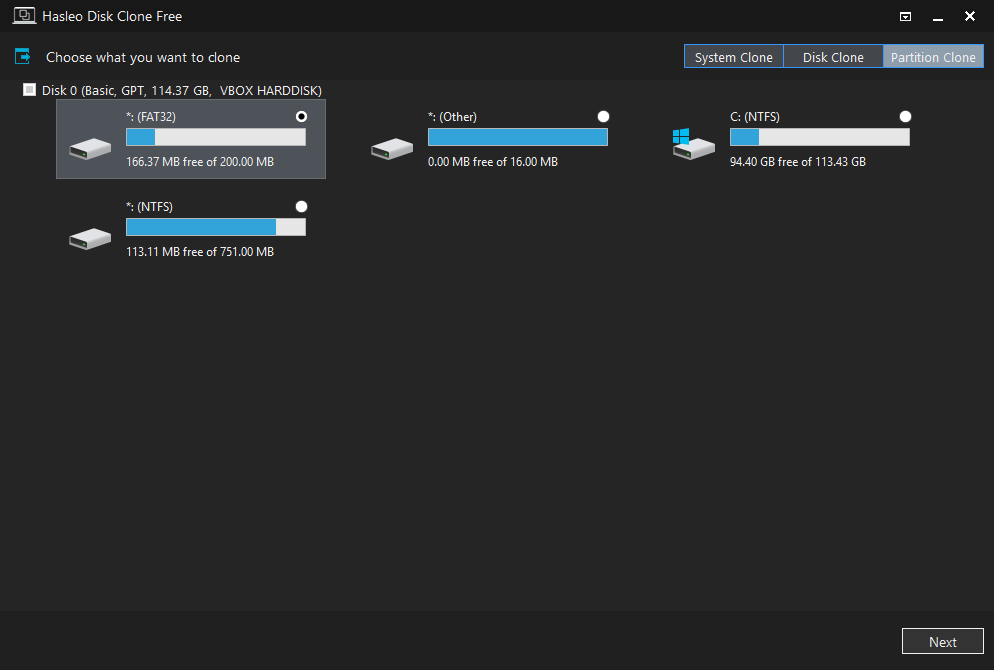Check the Disk 0 checkbox
The height and width of the screenshot is (670, 994).
pos(29,90)
